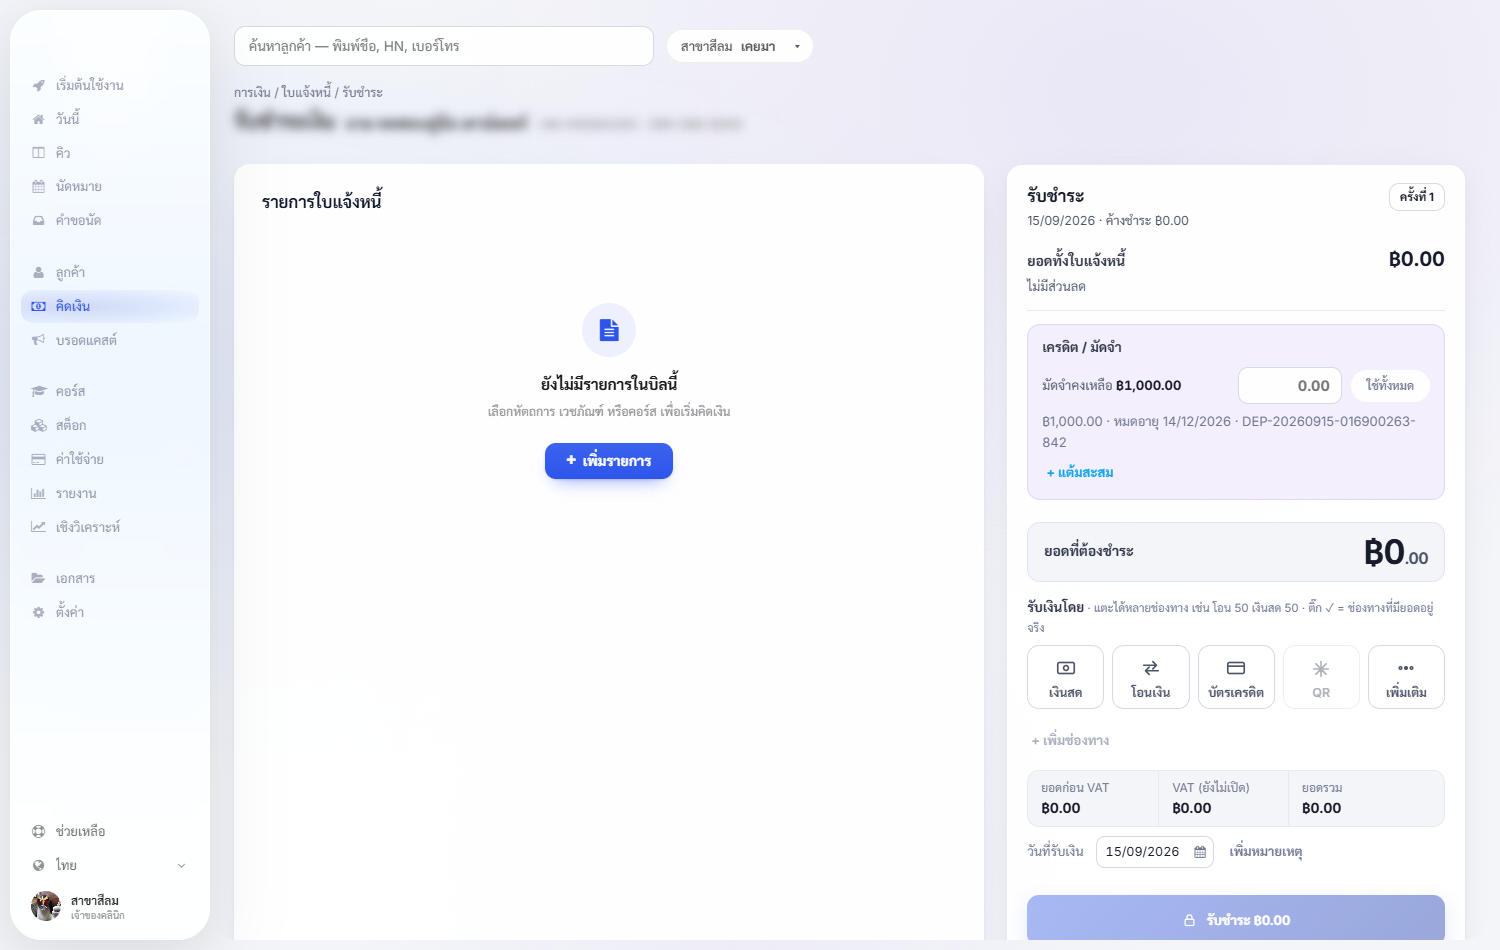The image size is (1500, 950).
Task: Click the 15/09/2026 payment date field
Action: [x=1155, y=852]
